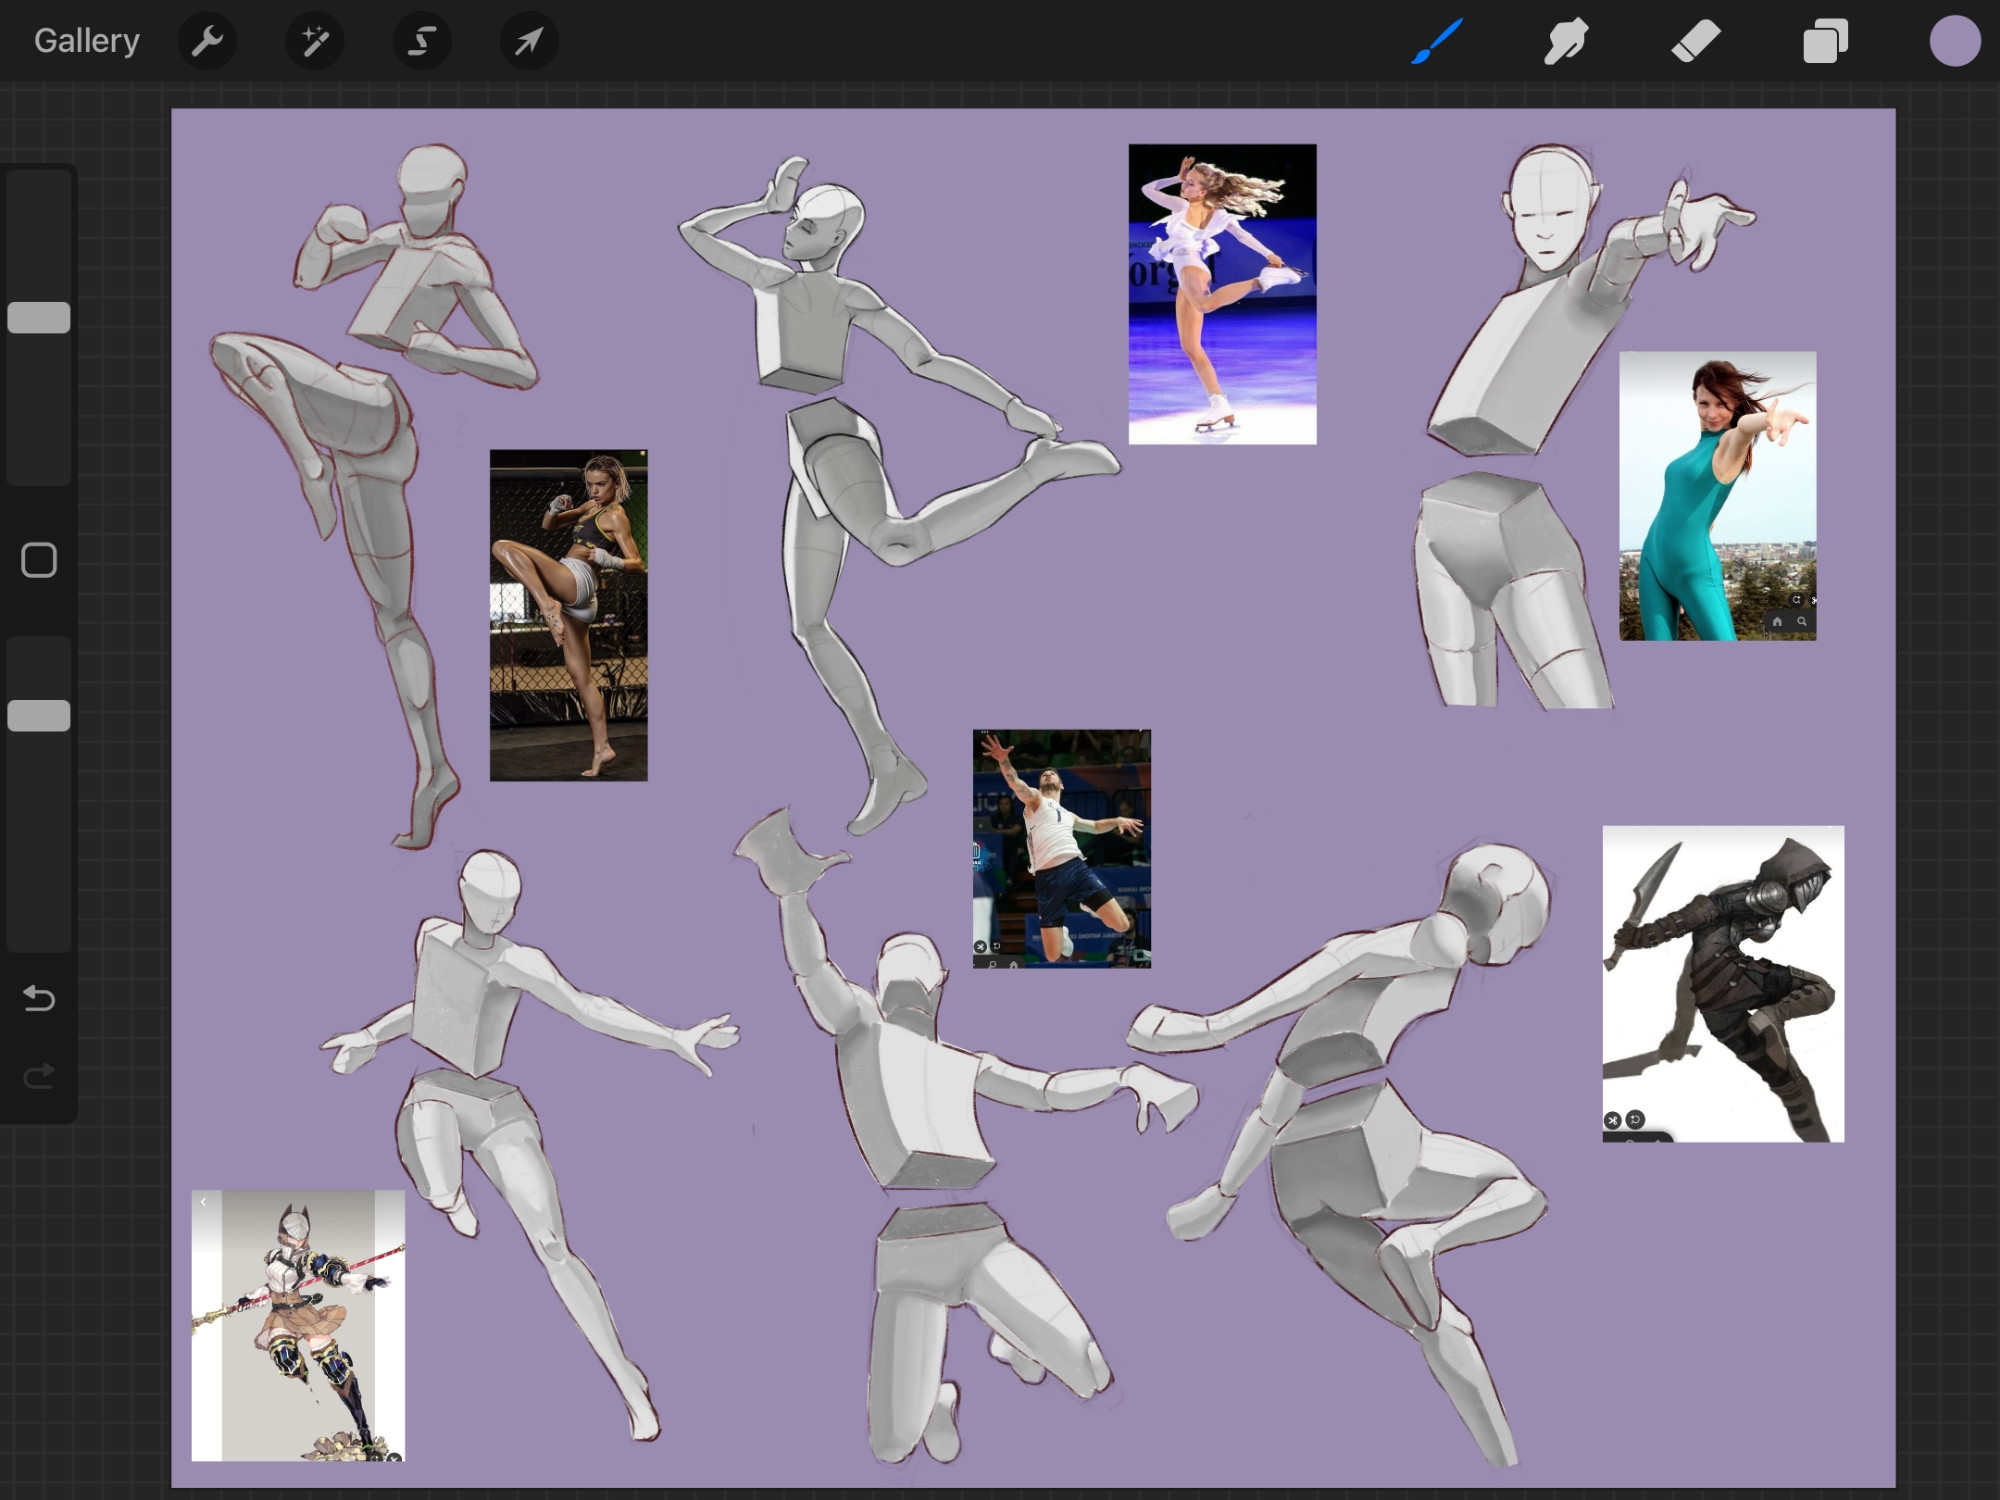2000x1500 pixels.
Task: Tap the kickboxer reference photo
Action: tap(569, 615)
